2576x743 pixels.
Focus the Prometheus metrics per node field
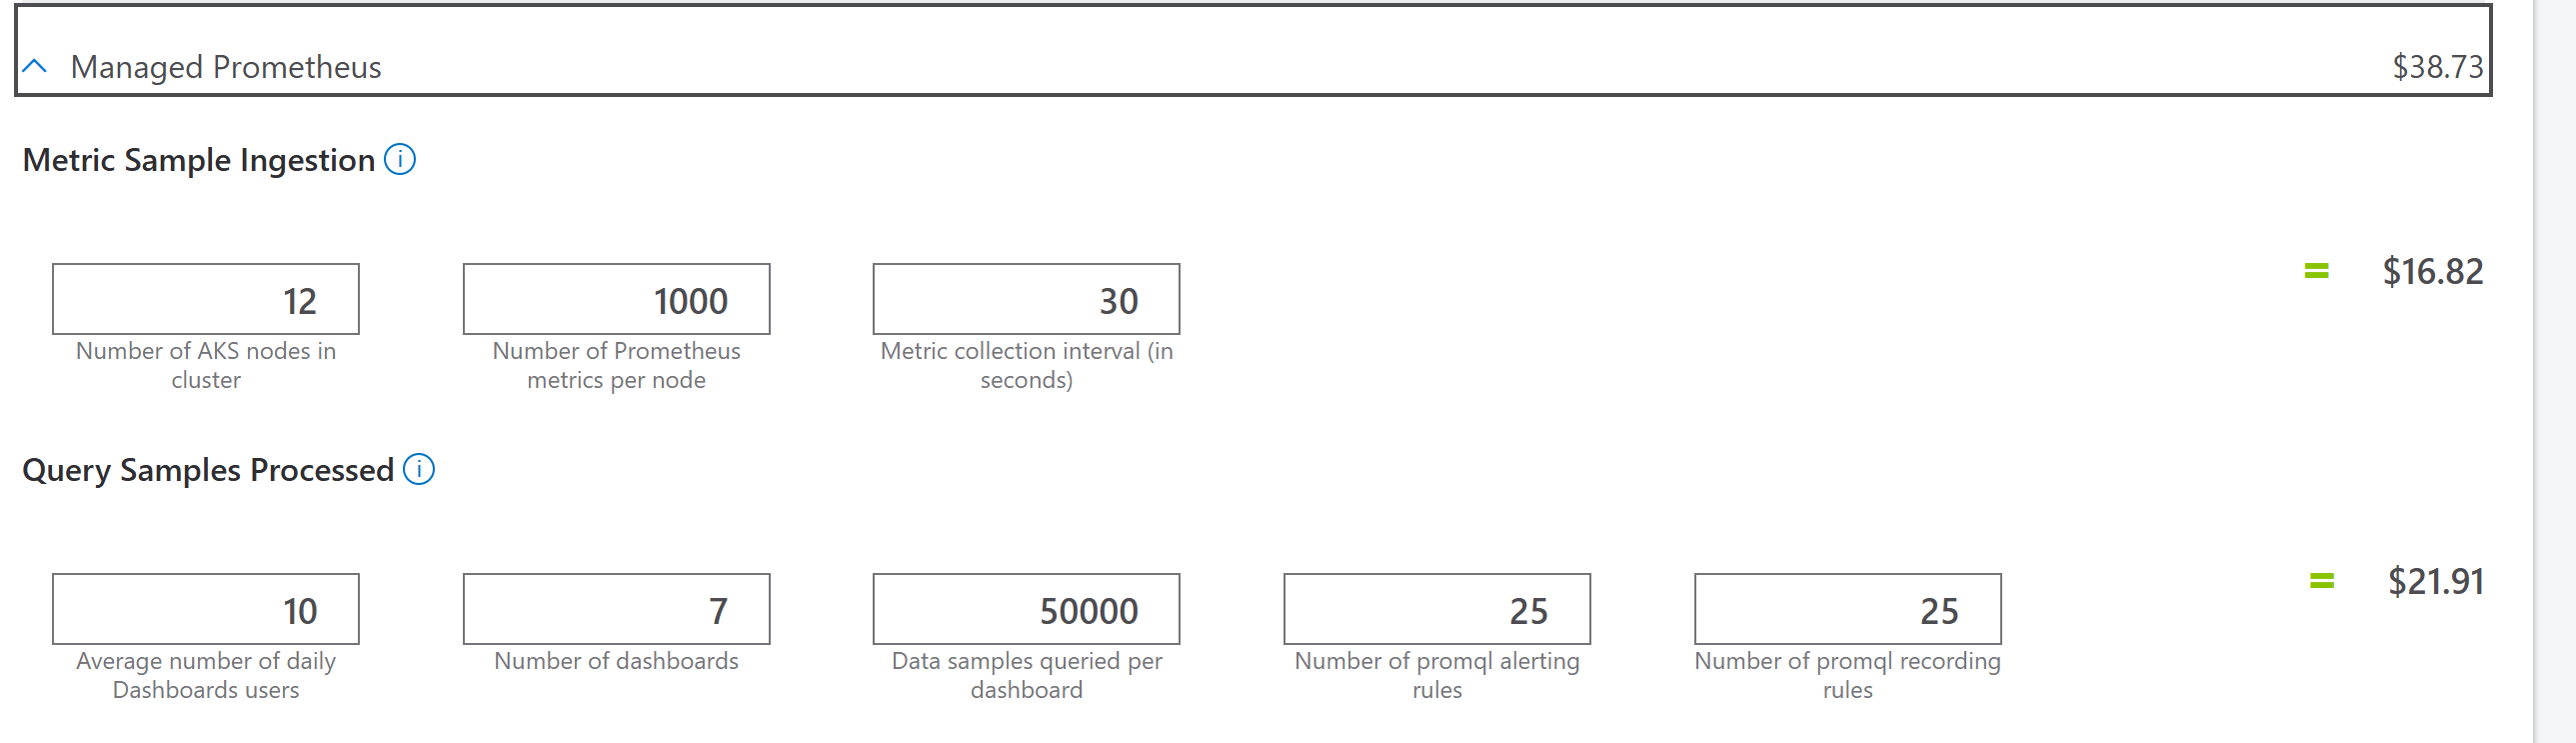[616, 300]
